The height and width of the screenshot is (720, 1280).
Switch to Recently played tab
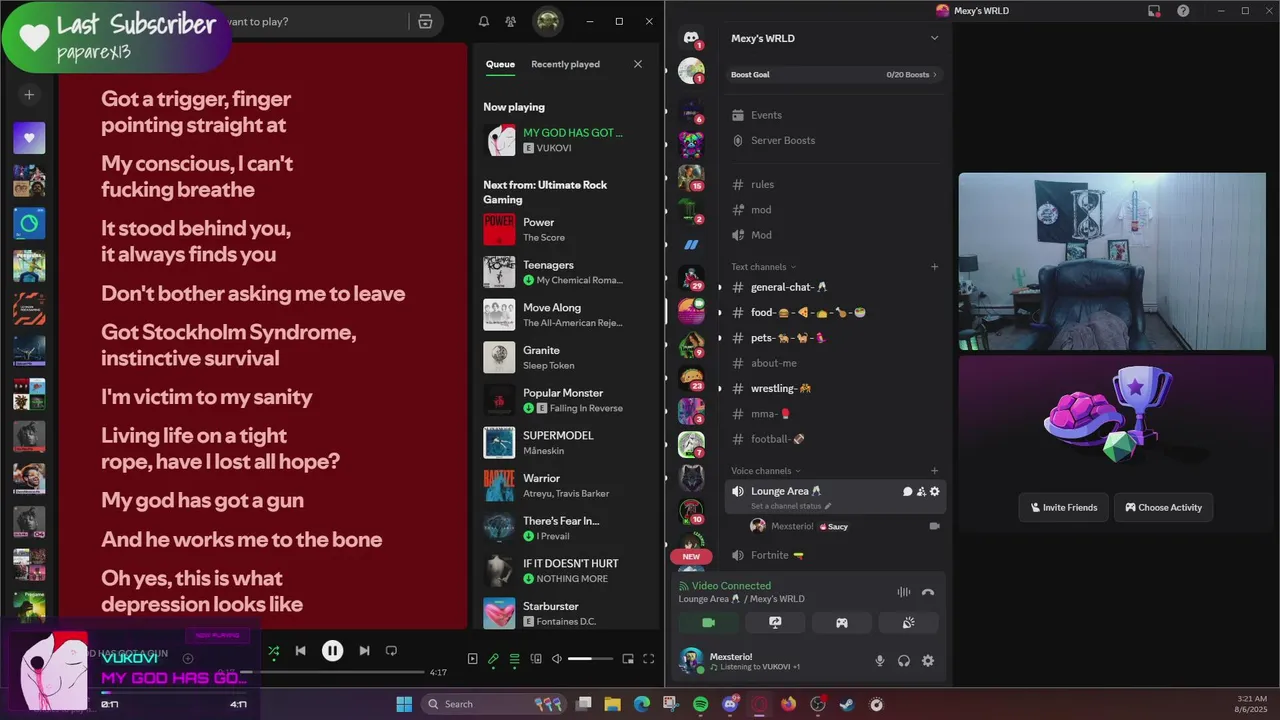point(565,64)
